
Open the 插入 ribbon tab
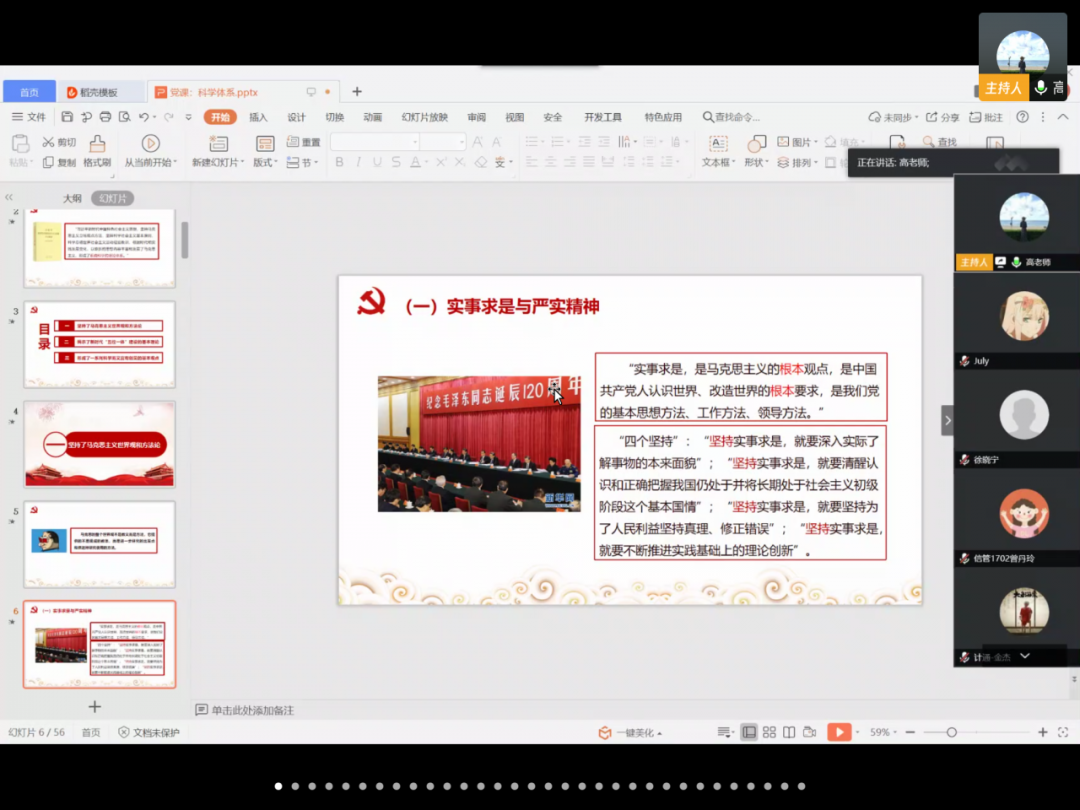pos(258,117)
